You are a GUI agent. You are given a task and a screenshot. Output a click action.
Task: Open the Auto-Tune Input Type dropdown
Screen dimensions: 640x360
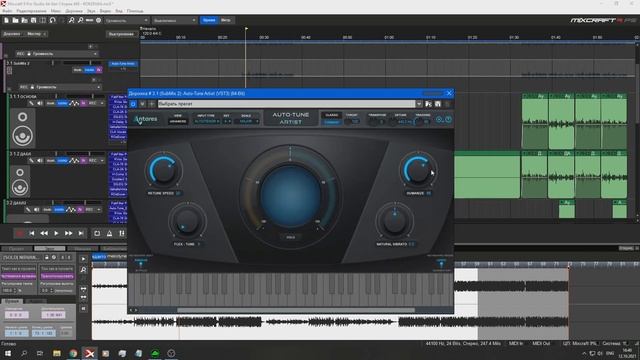(x=206, y=121)
